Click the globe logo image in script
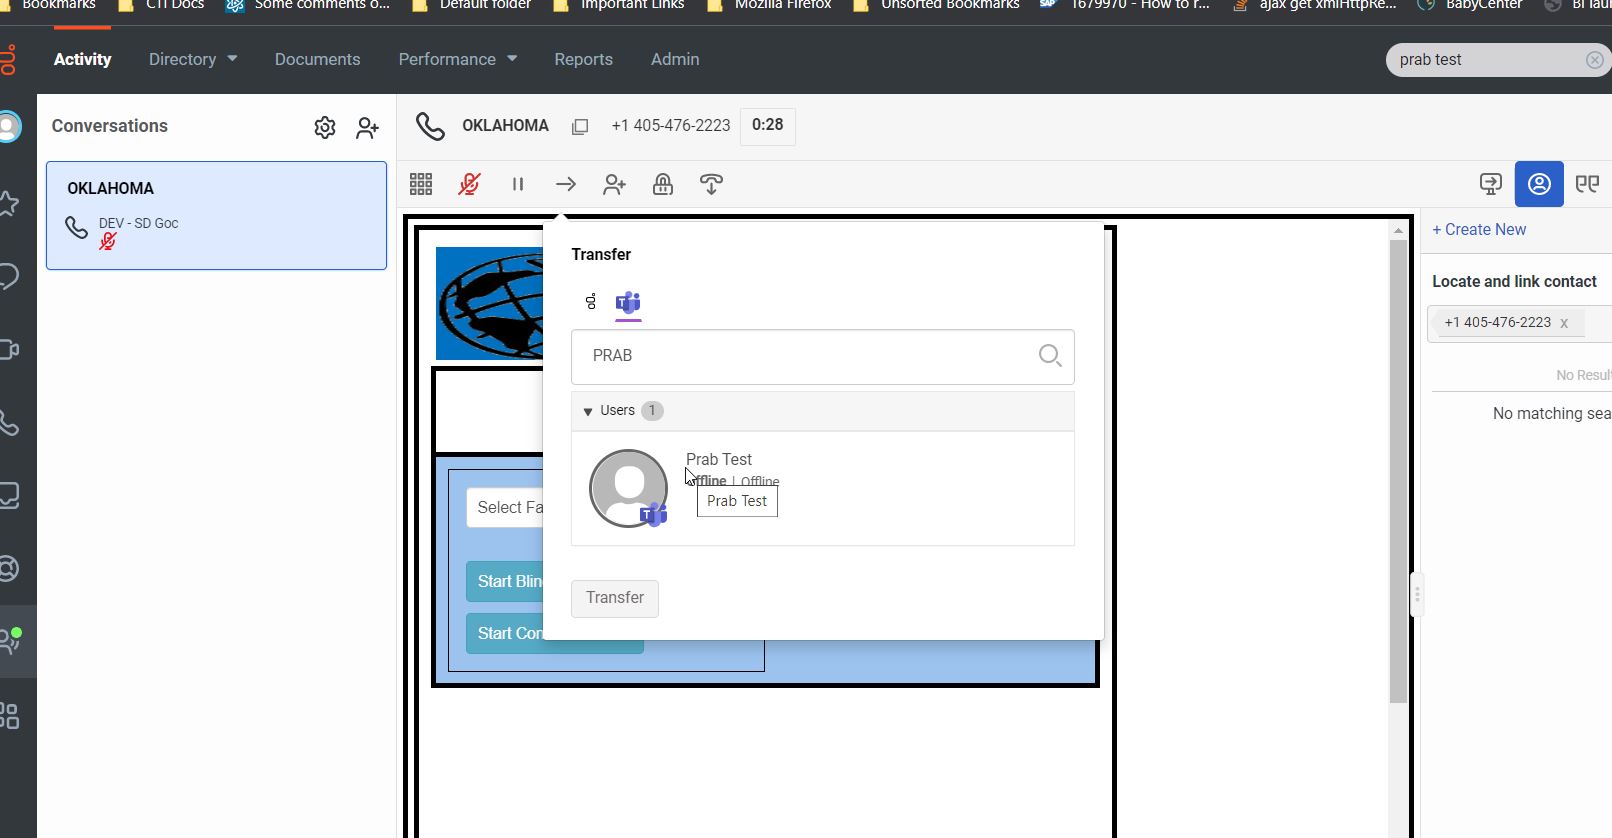Screen dimensions: 1612x838 pos(490,303)
